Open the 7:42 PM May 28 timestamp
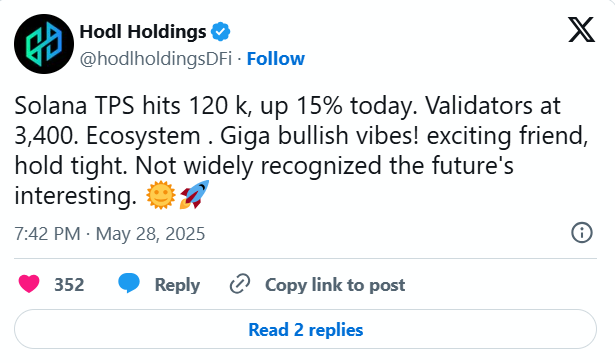Viewport: 615px width, 363px height. pyautogui.click(x=110, y=234)
